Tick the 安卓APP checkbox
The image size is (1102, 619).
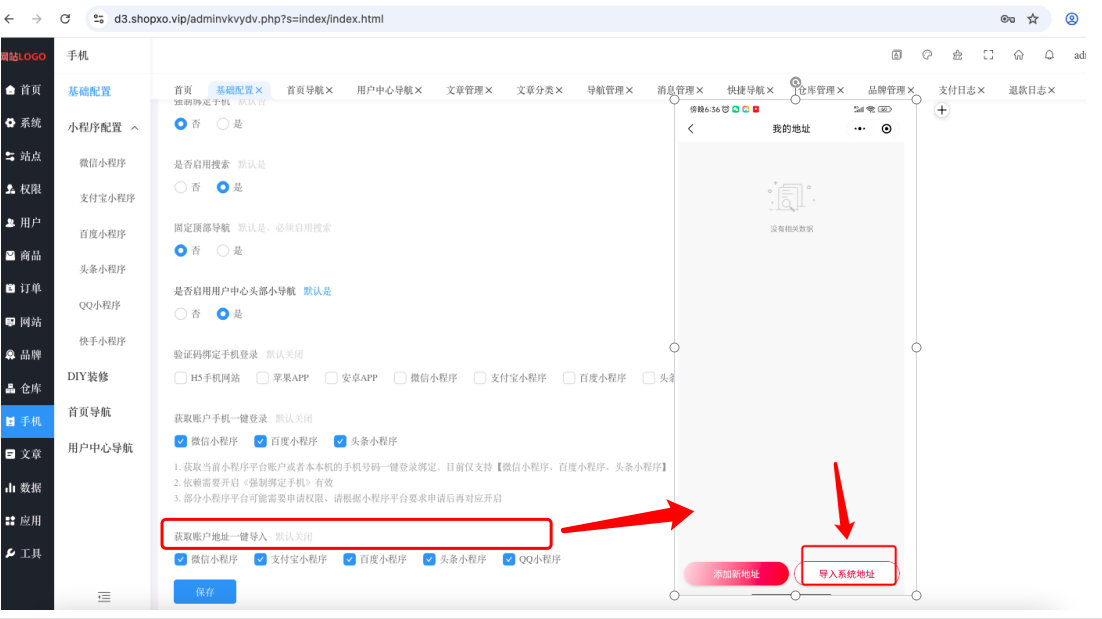click(331, 378)
